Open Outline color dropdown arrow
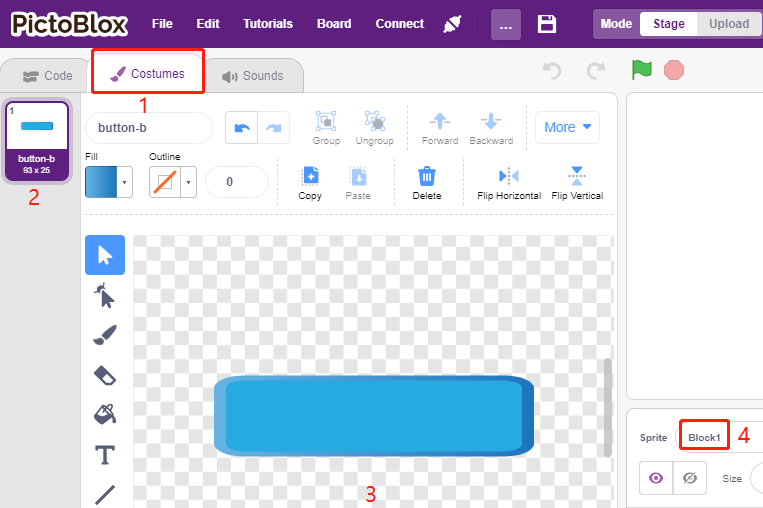Image resolution: width=763 pixels, height=508 pixels. [188, 182]
